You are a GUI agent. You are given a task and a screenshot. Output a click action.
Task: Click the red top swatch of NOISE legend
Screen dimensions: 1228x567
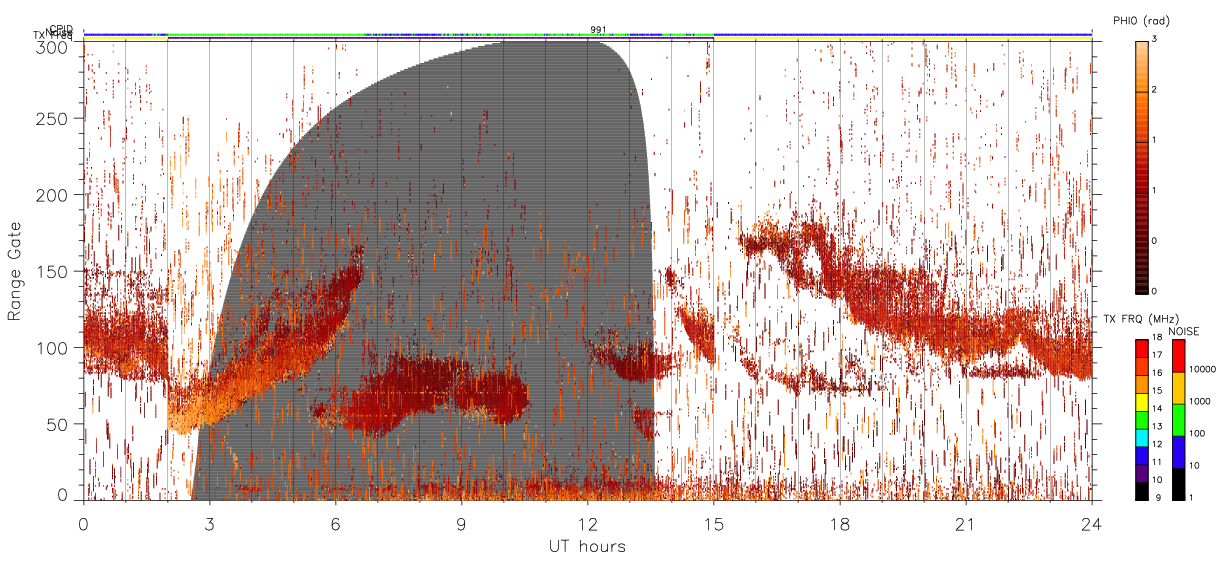coord(1179,356)
